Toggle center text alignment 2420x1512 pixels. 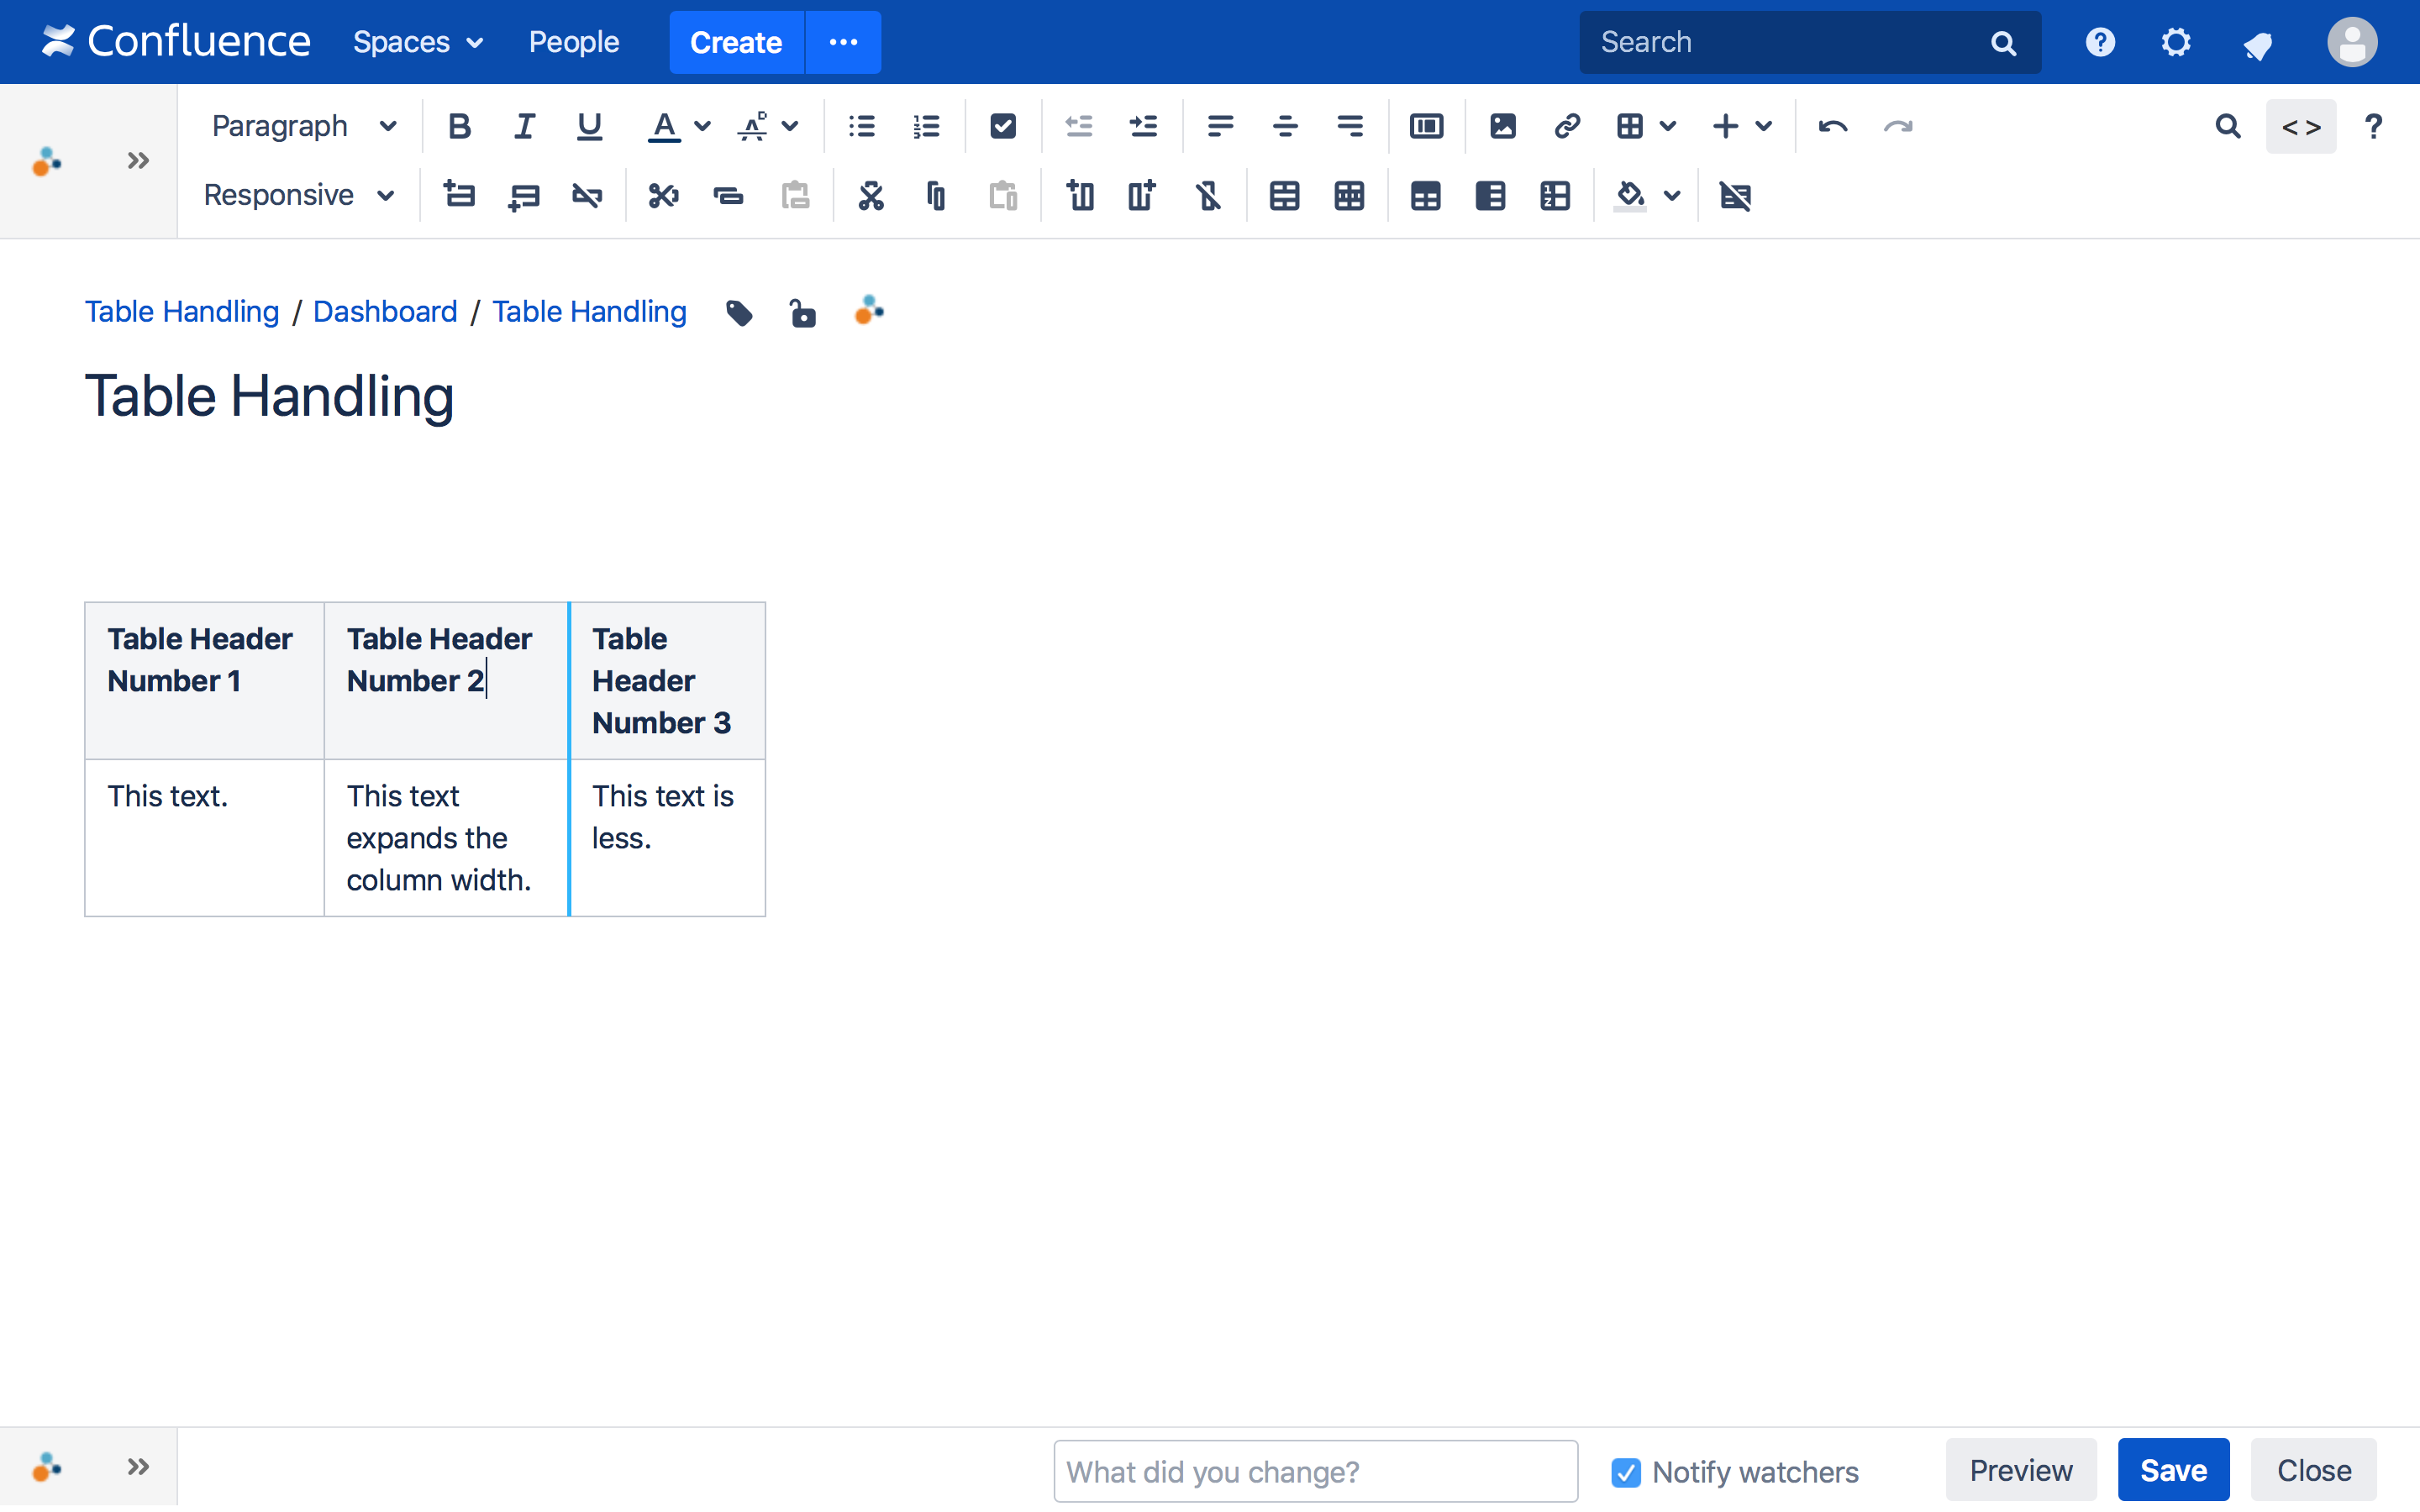pyautogui.click(x=1285, y=126)
